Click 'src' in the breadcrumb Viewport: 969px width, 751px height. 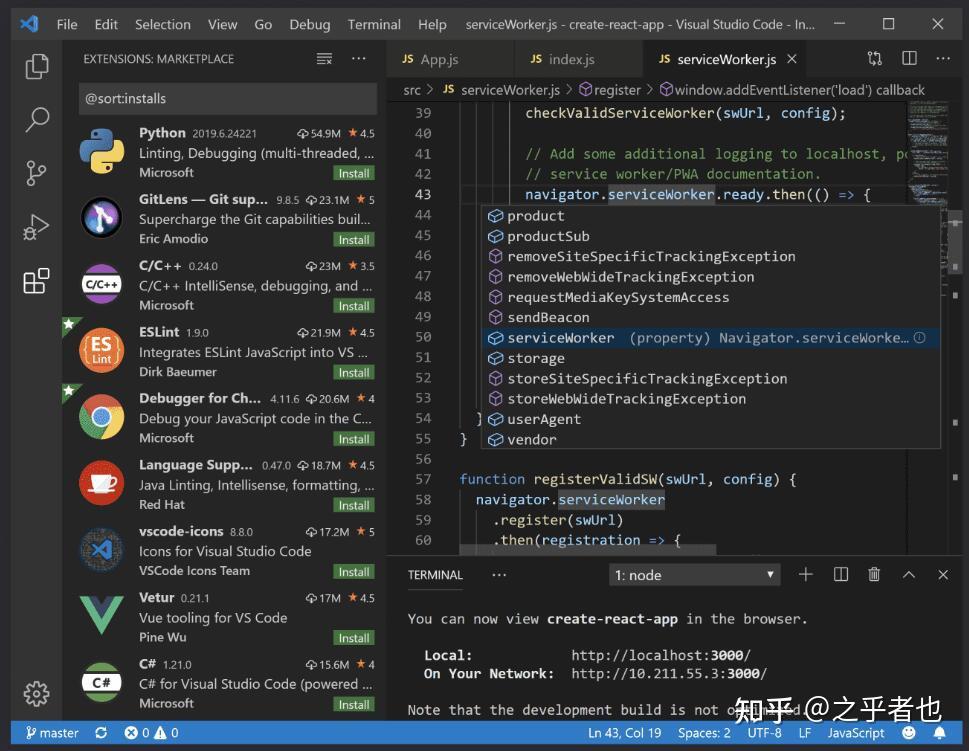click(412, 90)
